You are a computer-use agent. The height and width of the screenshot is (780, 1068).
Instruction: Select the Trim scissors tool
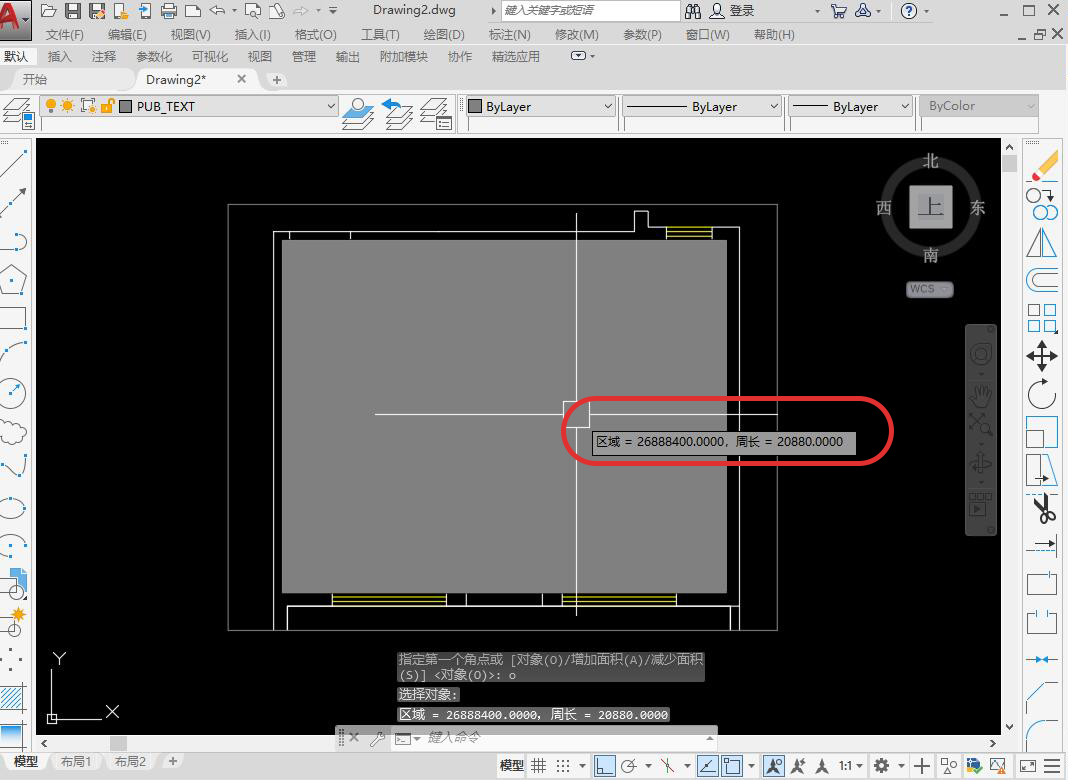coord(1042,508)
